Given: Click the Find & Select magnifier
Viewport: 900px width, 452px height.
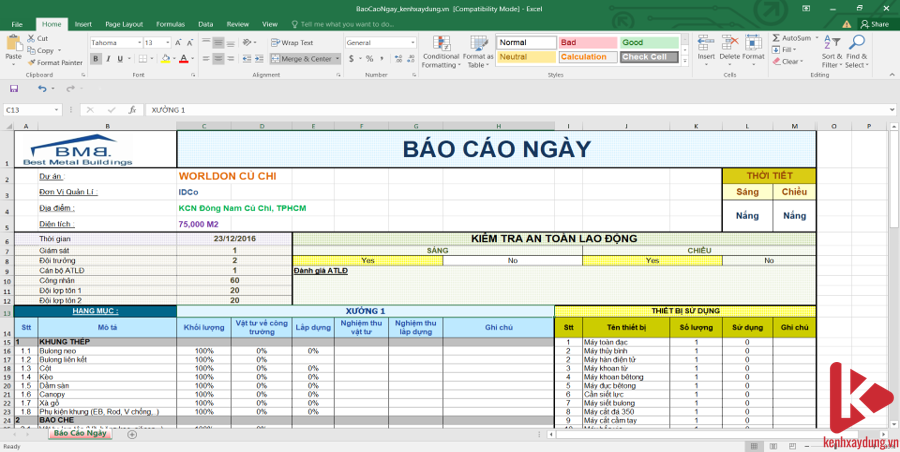Looking at the screenshot, I should point(856,52).
